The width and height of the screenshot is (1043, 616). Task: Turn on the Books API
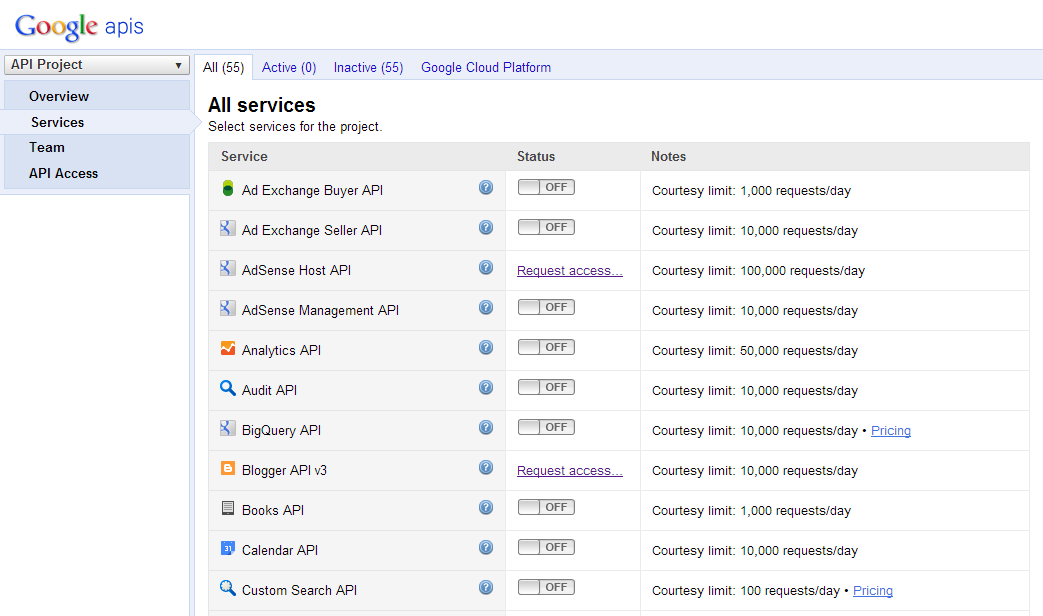pyautogui.click(x=545, y=507)
